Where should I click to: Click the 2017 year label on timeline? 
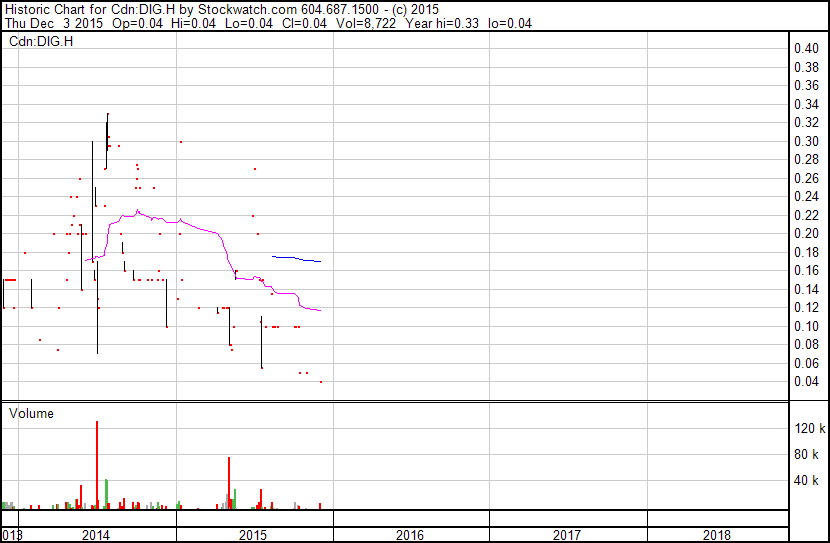567,535
